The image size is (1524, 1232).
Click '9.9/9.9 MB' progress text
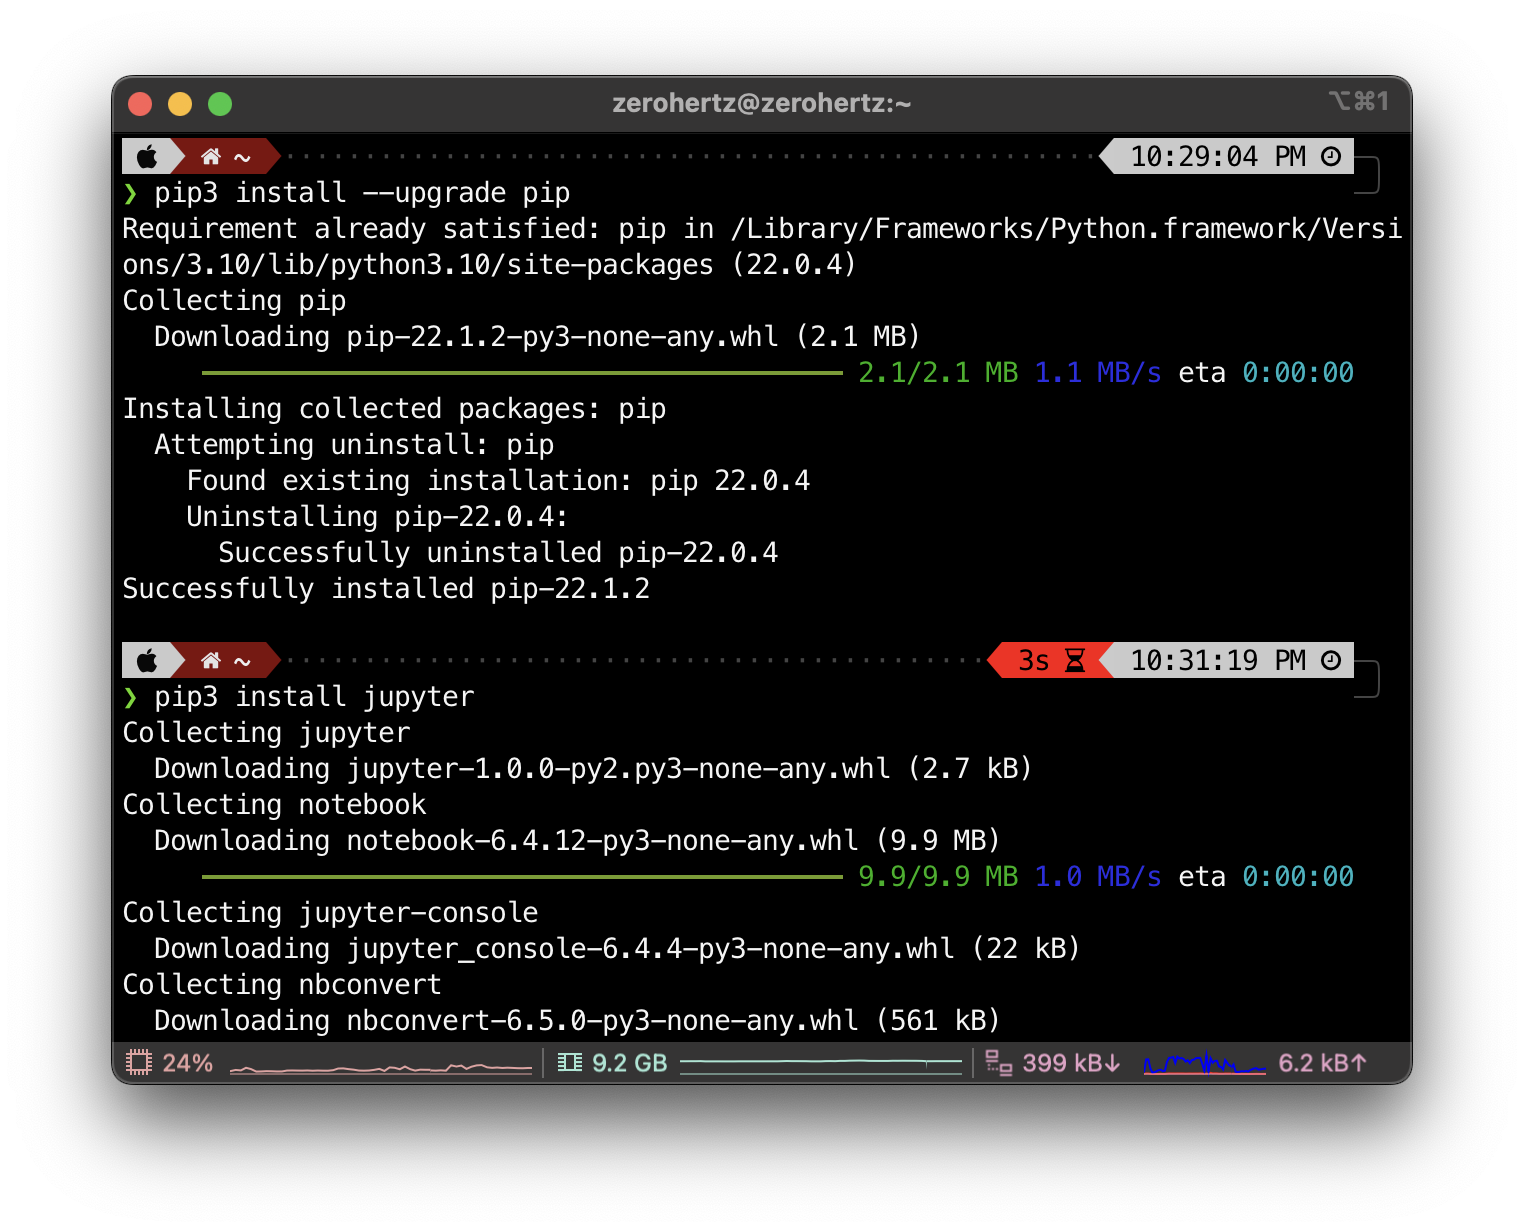(x=938, y=876)
